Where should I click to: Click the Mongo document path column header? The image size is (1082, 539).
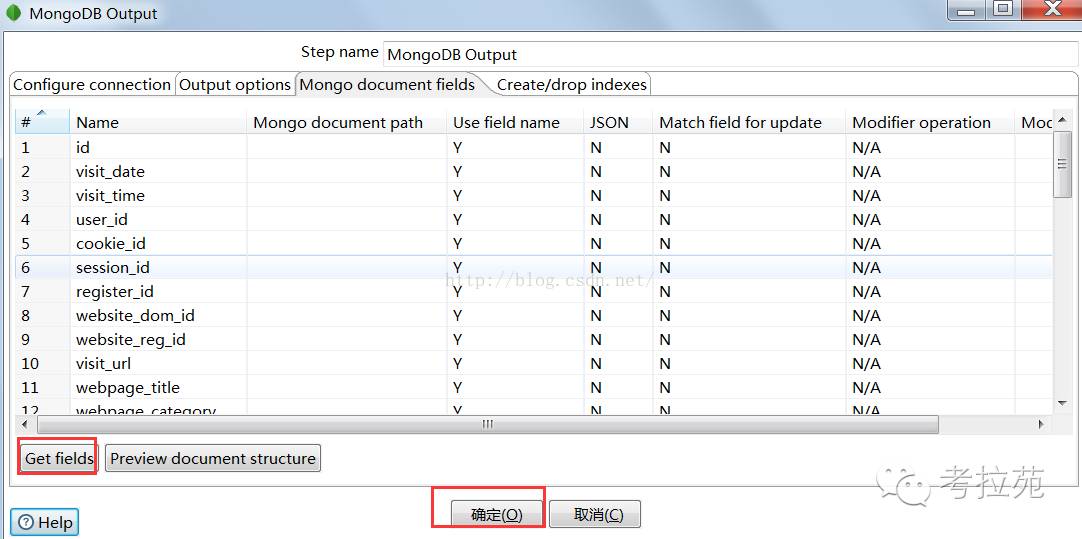346,122
